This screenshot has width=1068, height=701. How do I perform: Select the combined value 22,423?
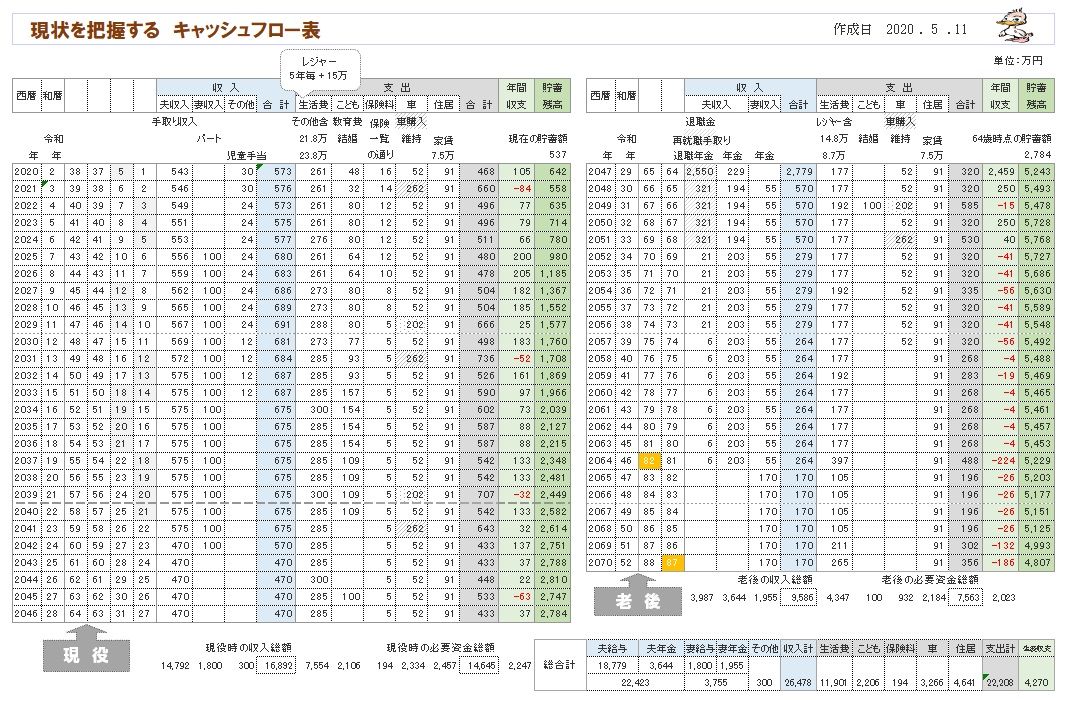tap(635, 682)
